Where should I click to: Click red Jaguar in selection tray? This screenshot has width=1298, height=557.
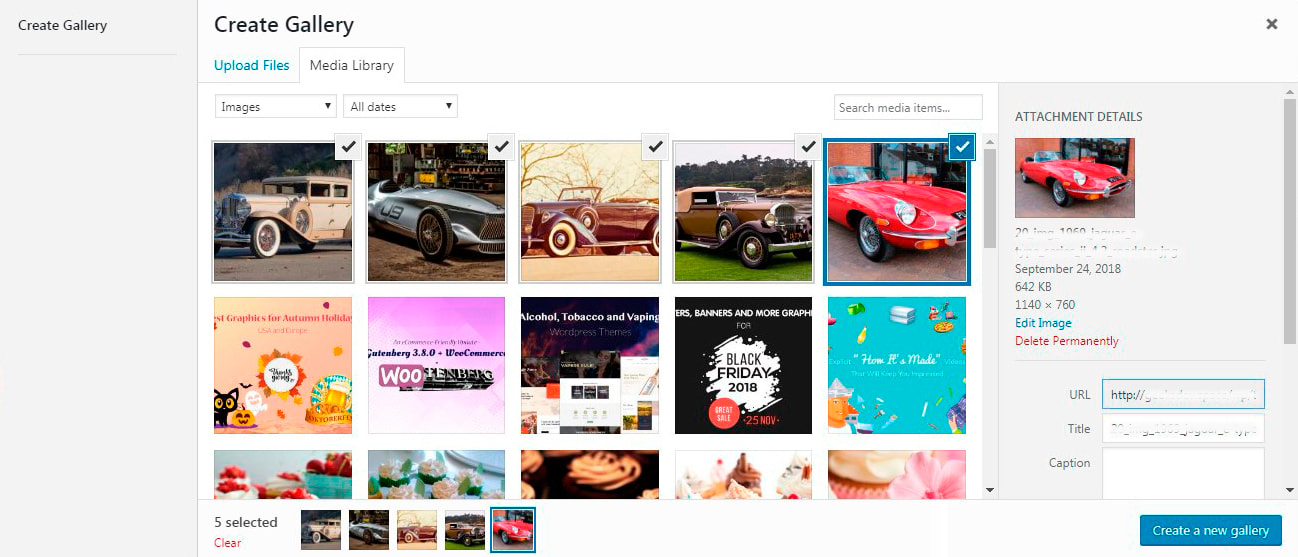513,530
